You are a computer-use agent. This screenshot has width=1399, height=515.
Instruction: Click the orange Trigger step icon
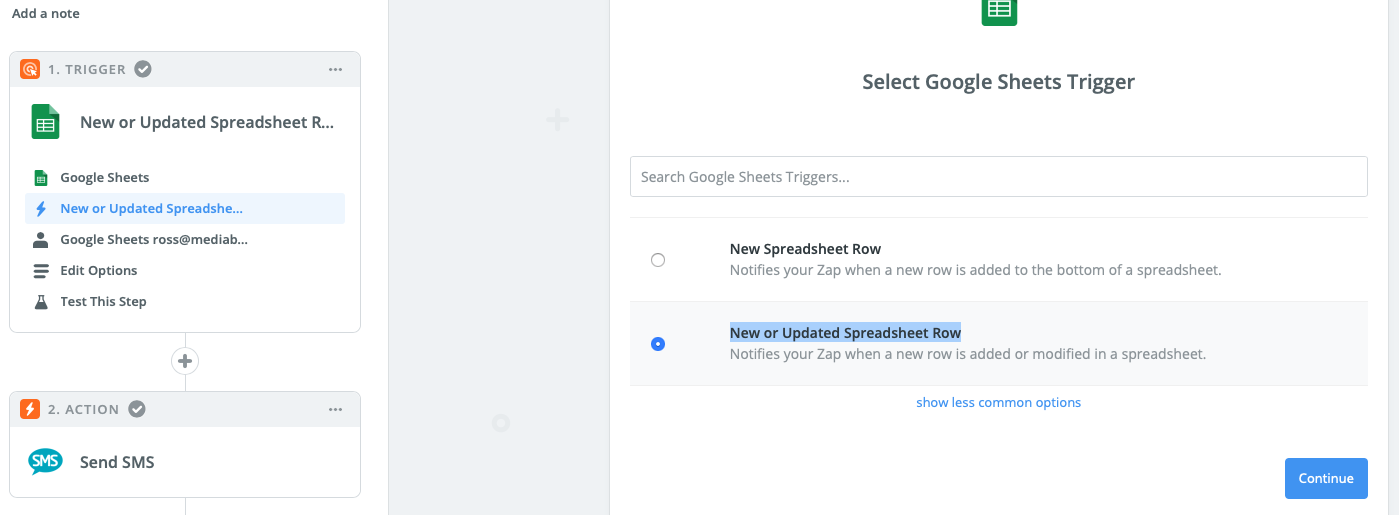click(30, 69)
